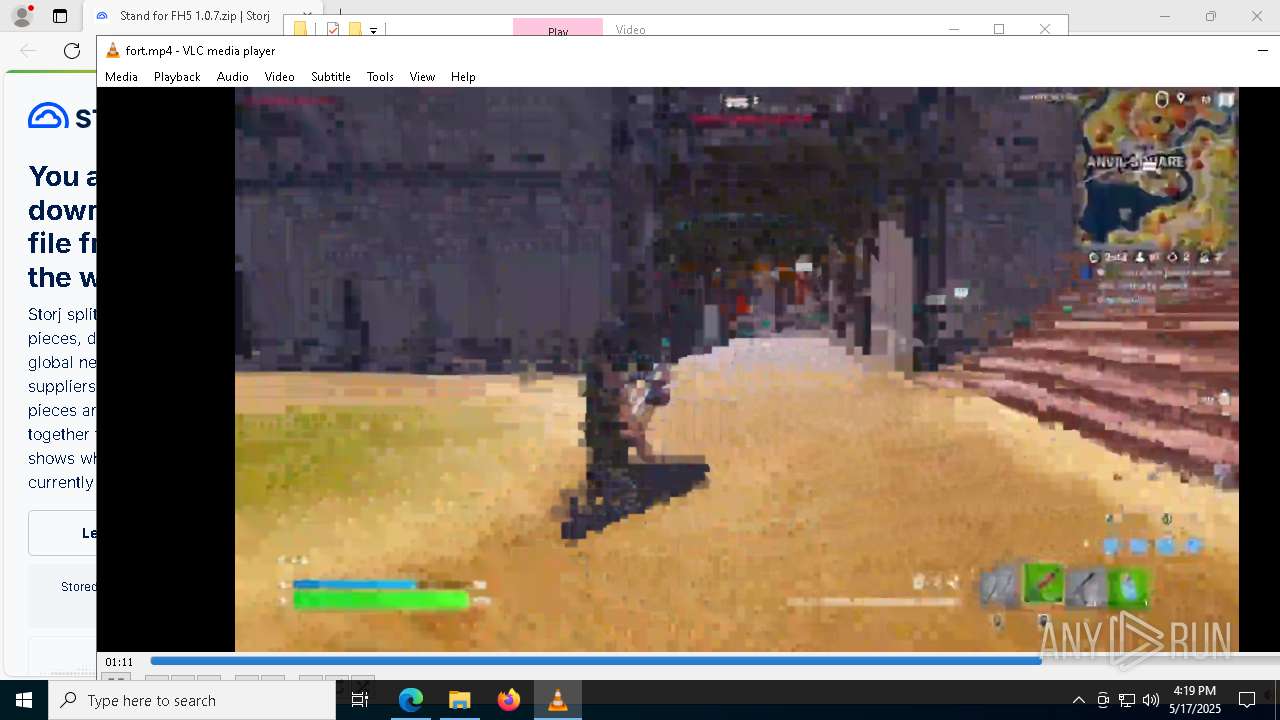
Task: Expand Explorer quick access toolbar dropdown arrow
Action: pos(373,30)
